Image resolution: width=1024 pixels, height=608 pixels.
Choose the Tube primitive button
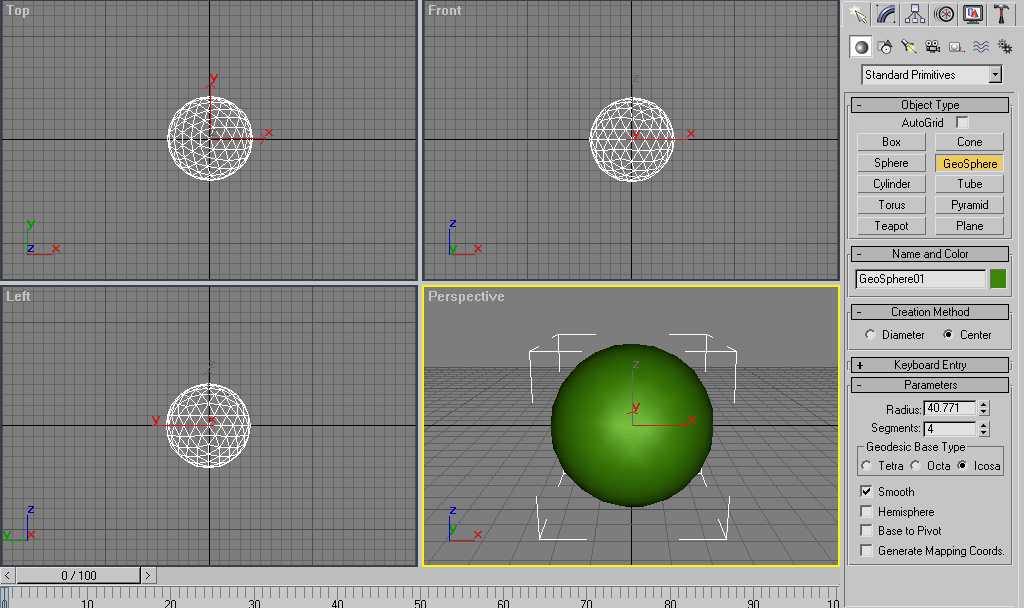click(x=969, y=184)
